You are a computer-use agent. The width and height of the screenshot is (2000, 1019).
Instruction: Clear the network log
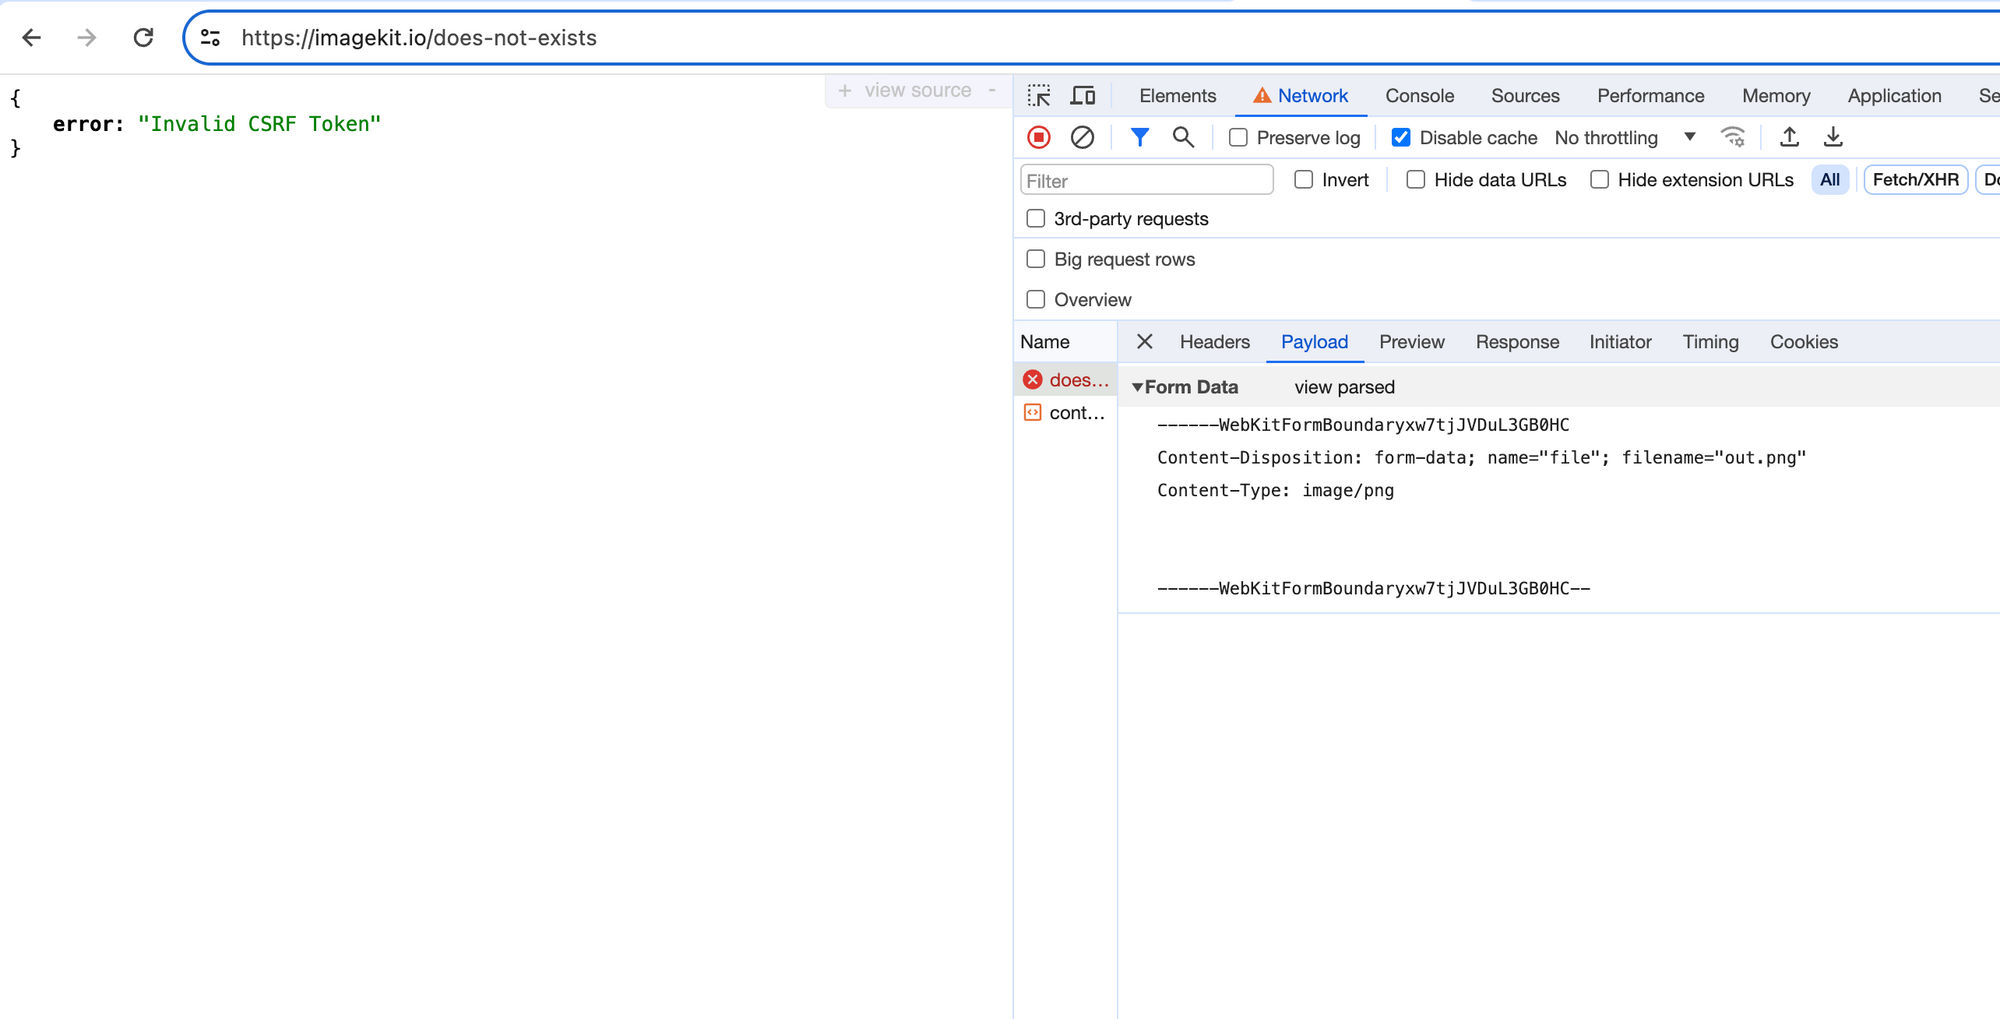tap(1082, 137)
